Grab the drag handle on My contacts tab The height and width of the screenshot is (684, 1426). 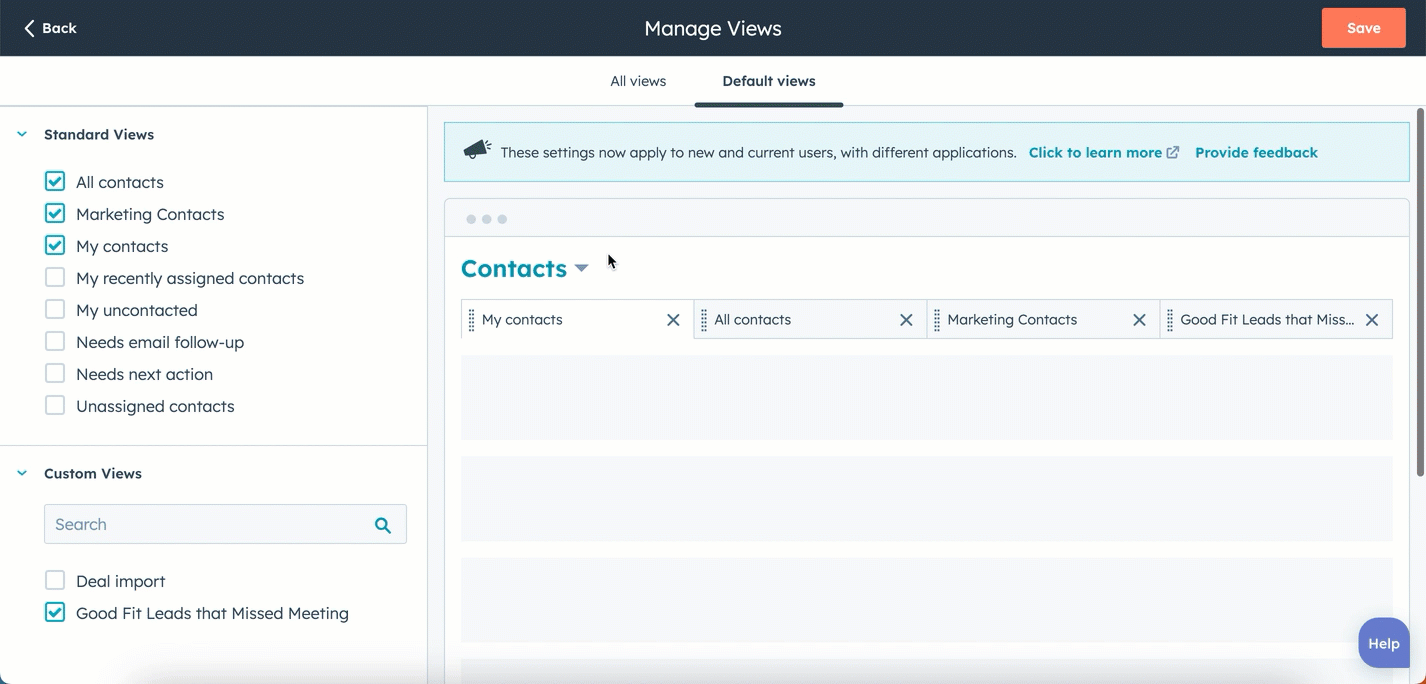click(x=471, y=320)
